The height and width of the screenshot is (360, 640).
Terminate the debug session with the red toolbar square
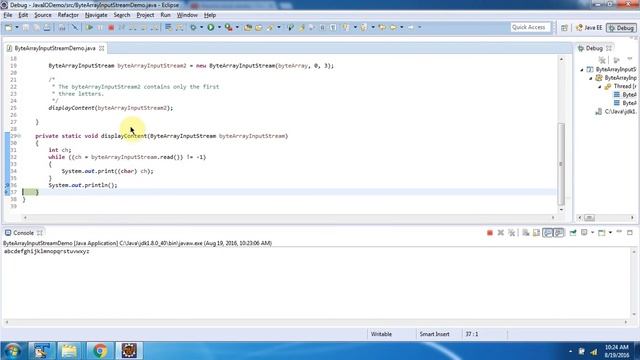pyautogui.click(x=111, y=27)
